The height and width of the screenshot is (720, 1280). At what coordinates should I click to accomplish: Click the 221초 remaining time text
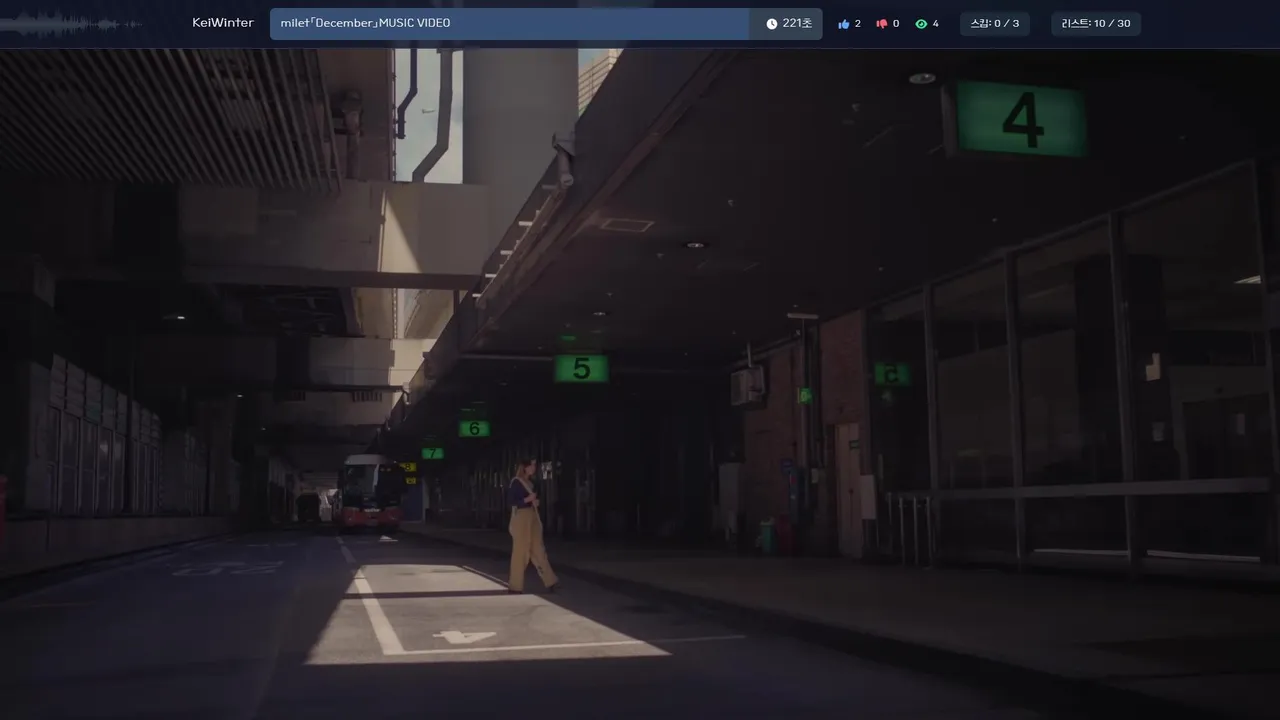pyautogui.click(x=797, y=24)
